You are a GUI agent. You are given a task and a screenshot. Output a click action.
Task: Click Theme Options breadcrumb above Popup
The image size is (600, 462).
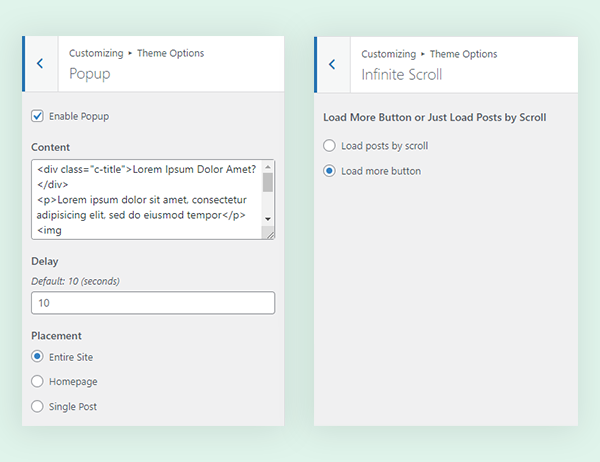[x=171, y=54]
